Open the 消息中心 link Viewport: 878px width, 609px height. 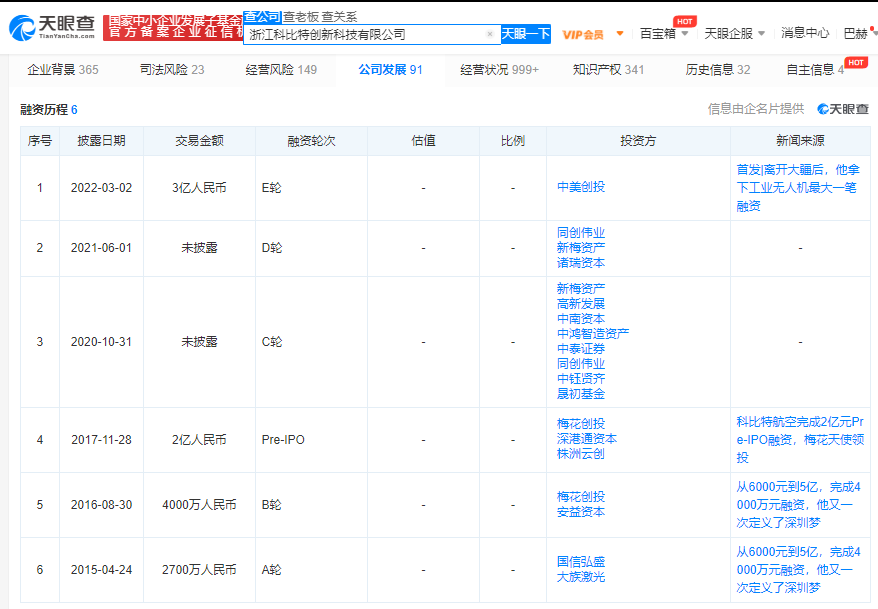point(805,33)
